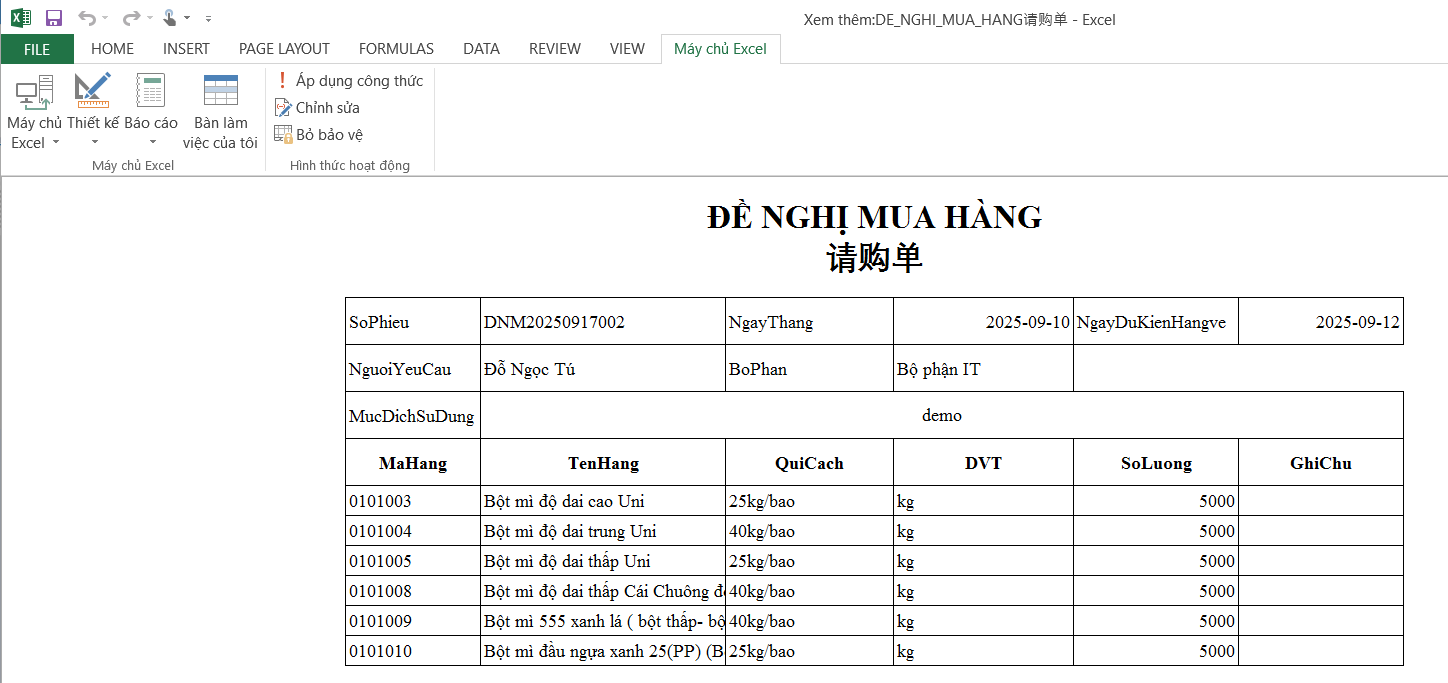The height and width of the screenshot is (683, 1448).
Task: Click the Áp dụng công thức exclamation icon
Action: coord(282,80)
